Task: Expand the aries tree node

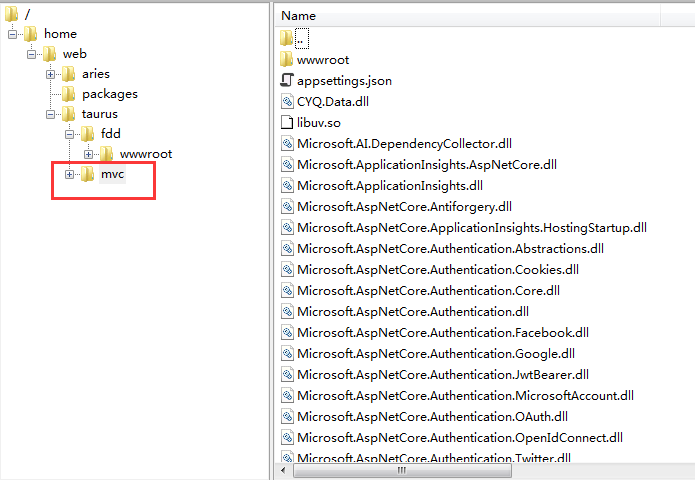Action: tap(51, 74)
